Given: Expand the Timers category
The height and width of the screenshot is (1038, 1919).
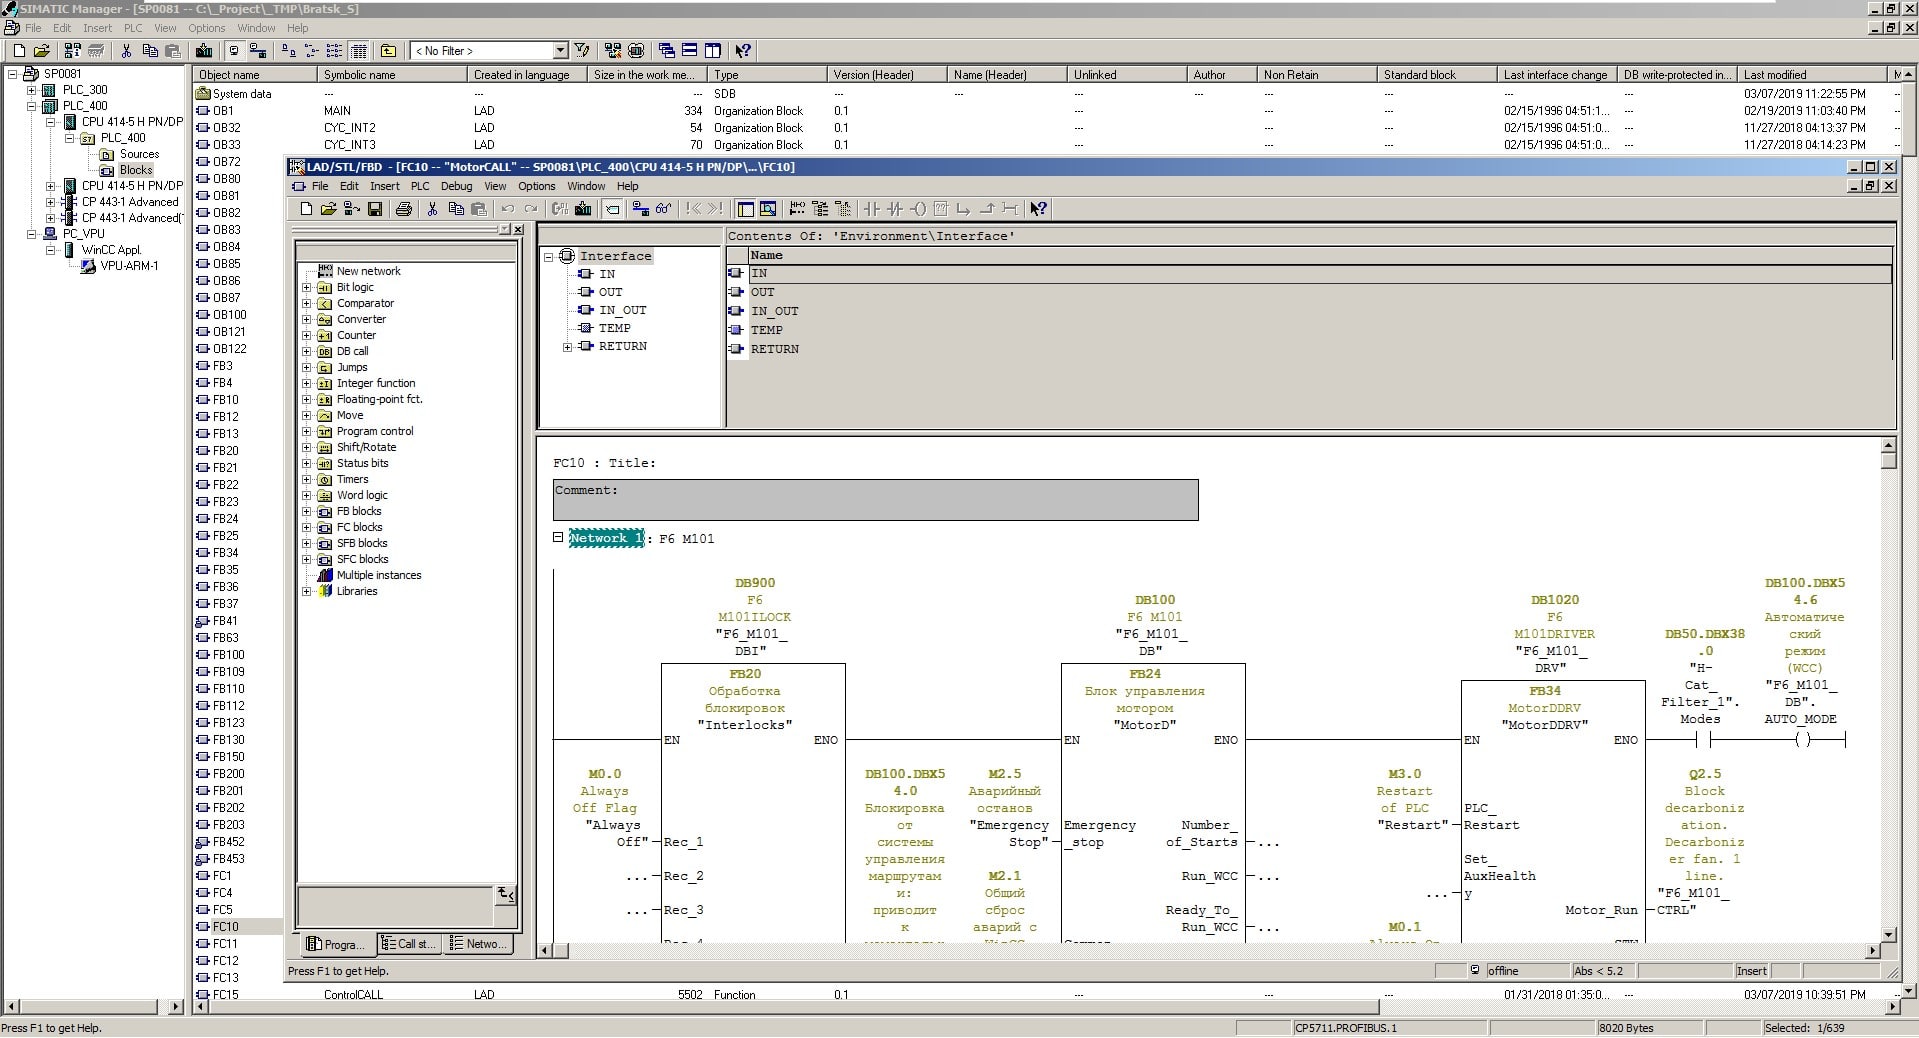Looking at the screenshot, I should click(307, 479).
